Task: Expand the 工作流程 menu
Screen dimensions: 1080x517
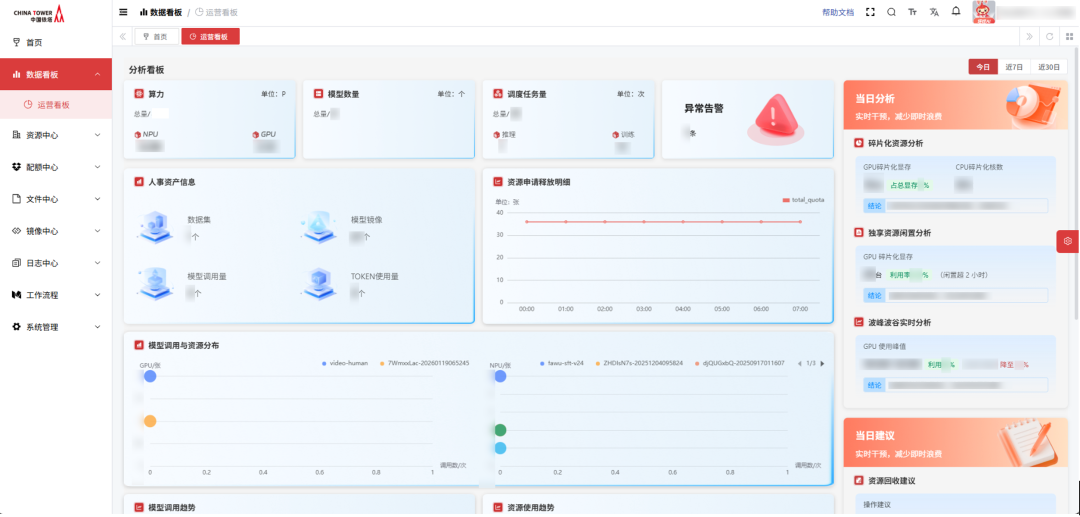Action: pos(56,295)
